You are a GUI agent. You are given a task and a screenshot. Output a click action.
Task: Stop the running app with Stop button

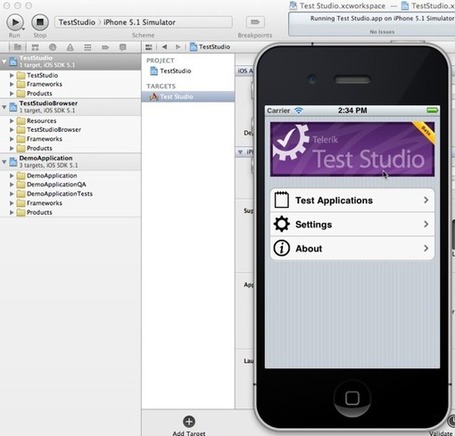[x=40, y=22]
